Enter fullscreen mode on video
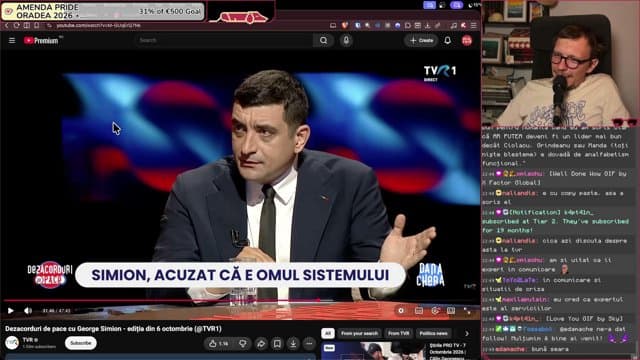Screen dimensions: 640x360 [x=467, y=311]
